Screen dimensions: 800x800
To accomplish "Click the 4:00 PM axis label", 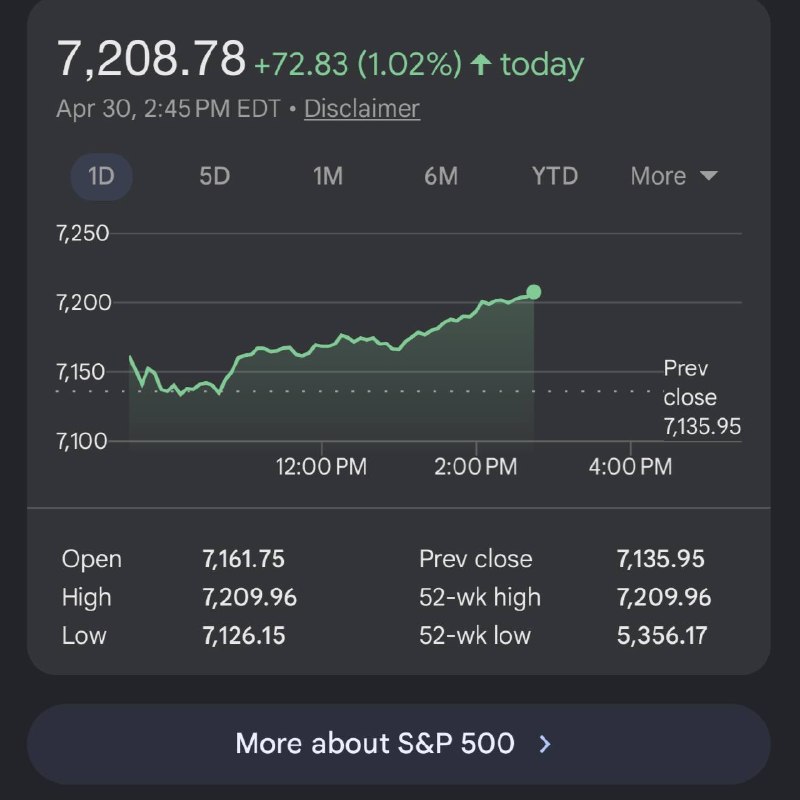I will 630,466.
